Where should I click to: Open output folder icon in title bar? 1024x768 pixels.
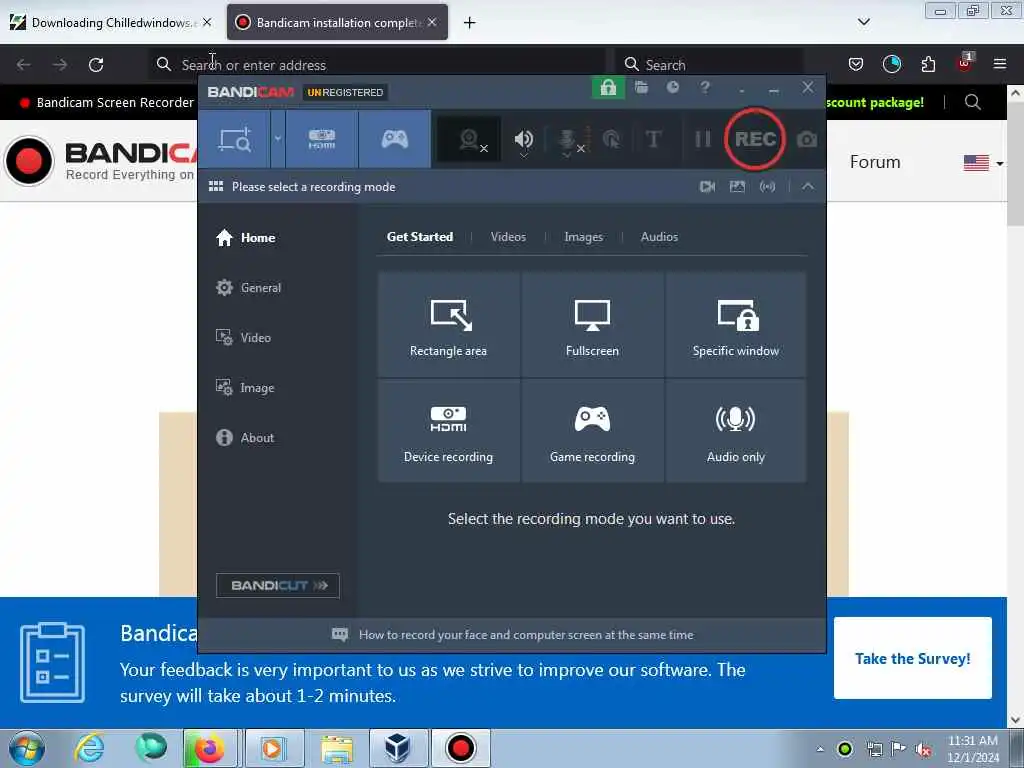(x=641, y=88)
